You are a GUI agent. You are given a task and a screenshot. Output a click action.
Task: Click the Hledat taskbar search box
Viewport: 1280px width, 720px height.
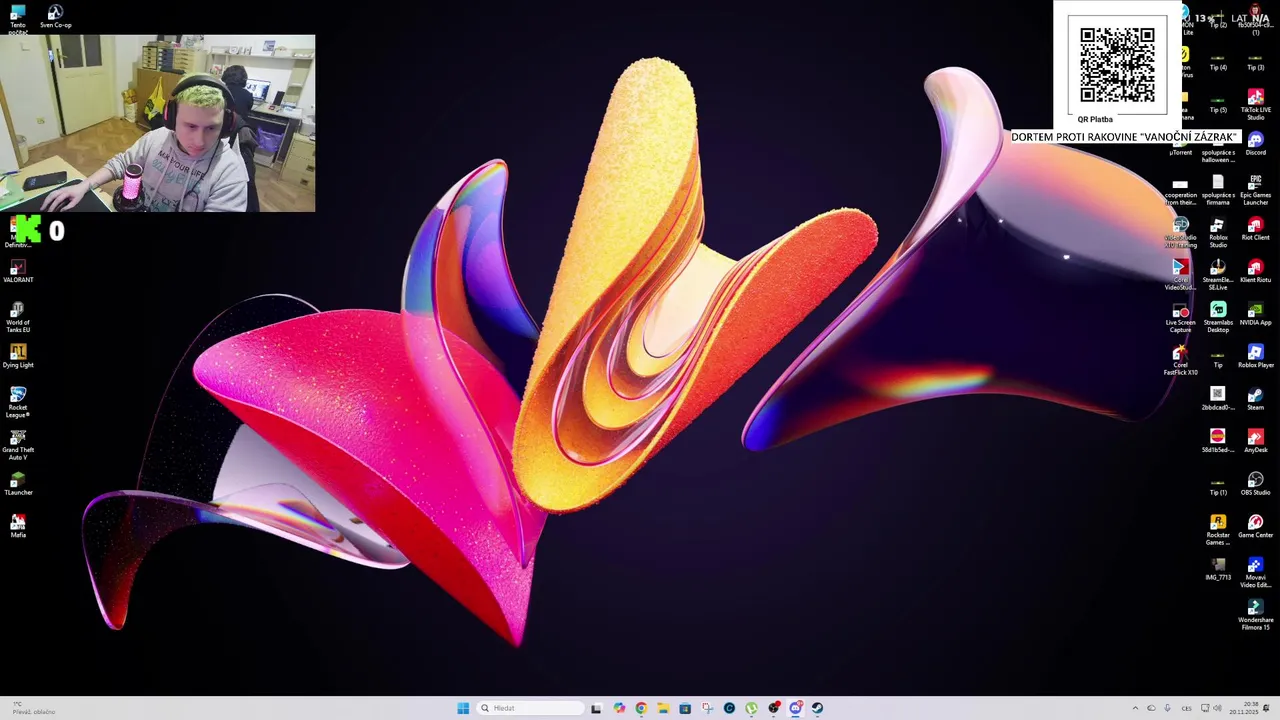(530, 708)
